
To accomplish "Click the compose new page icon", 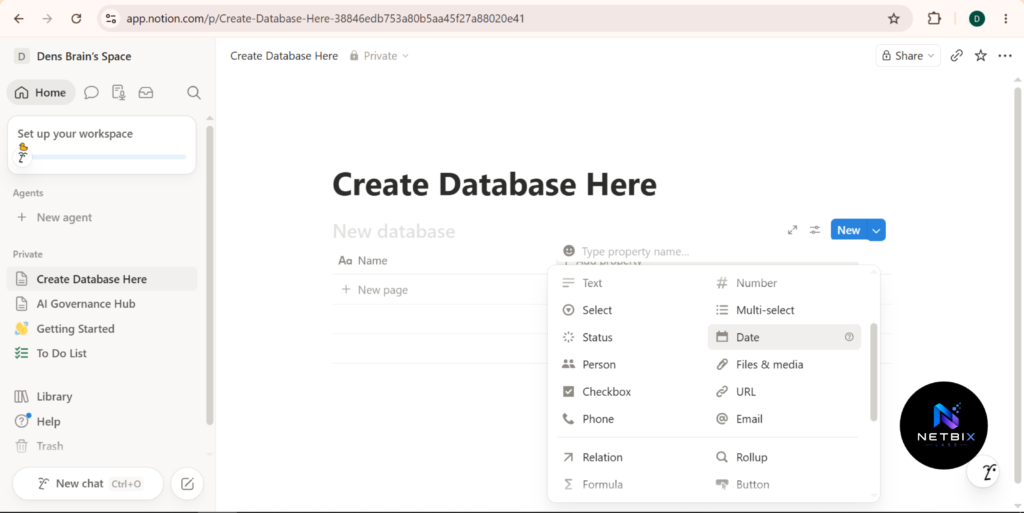I will 187,484.
